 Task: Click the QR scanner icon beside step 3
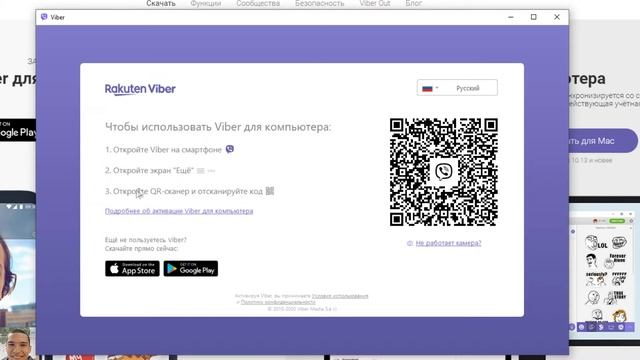tap(270, 191)
